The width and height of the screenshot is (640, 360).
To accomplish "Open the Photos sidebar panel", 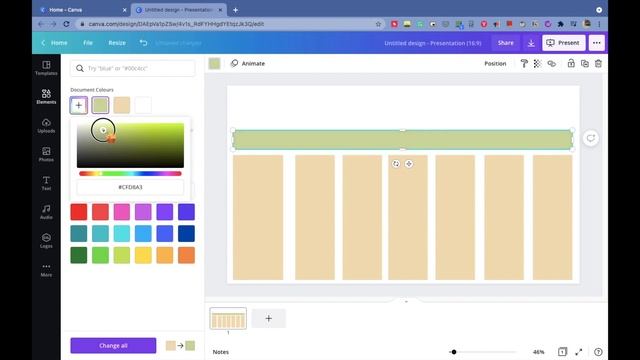I will (46, 154).
